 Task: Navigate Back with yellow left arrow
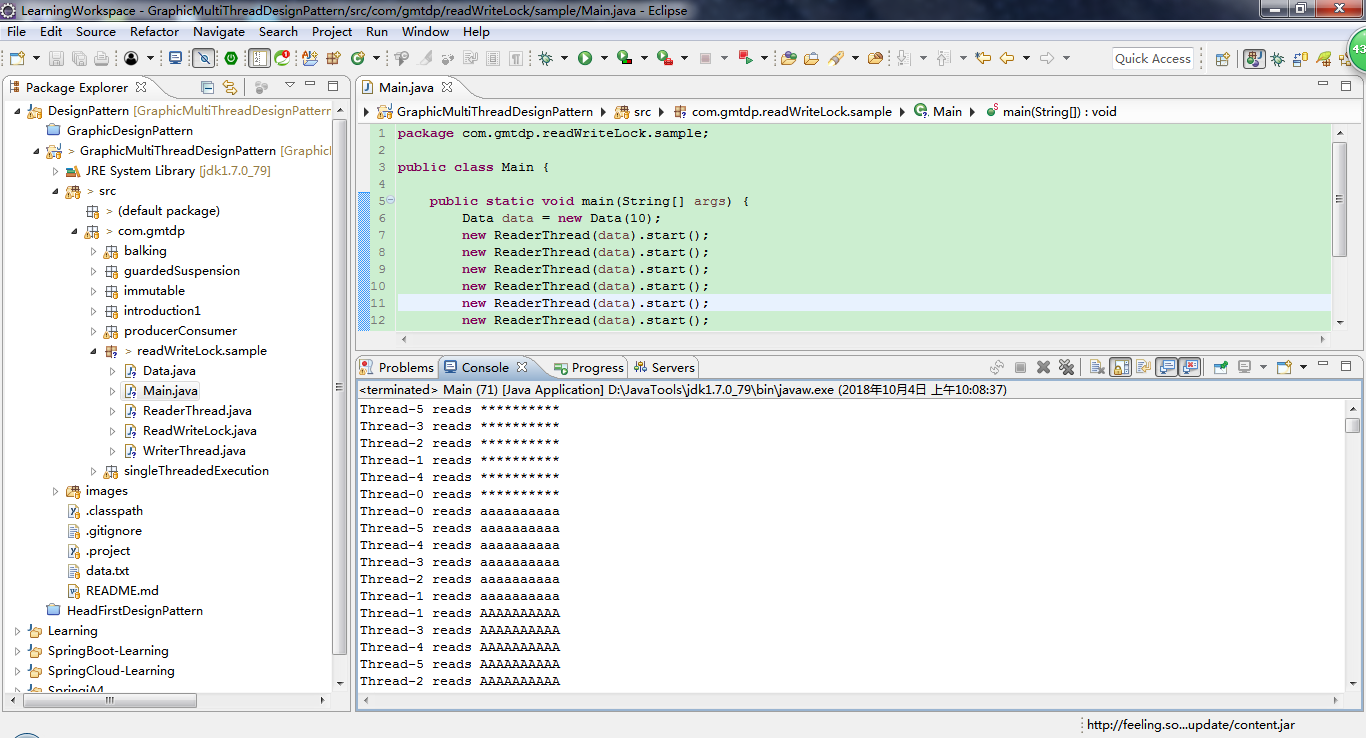point(1007,58)
